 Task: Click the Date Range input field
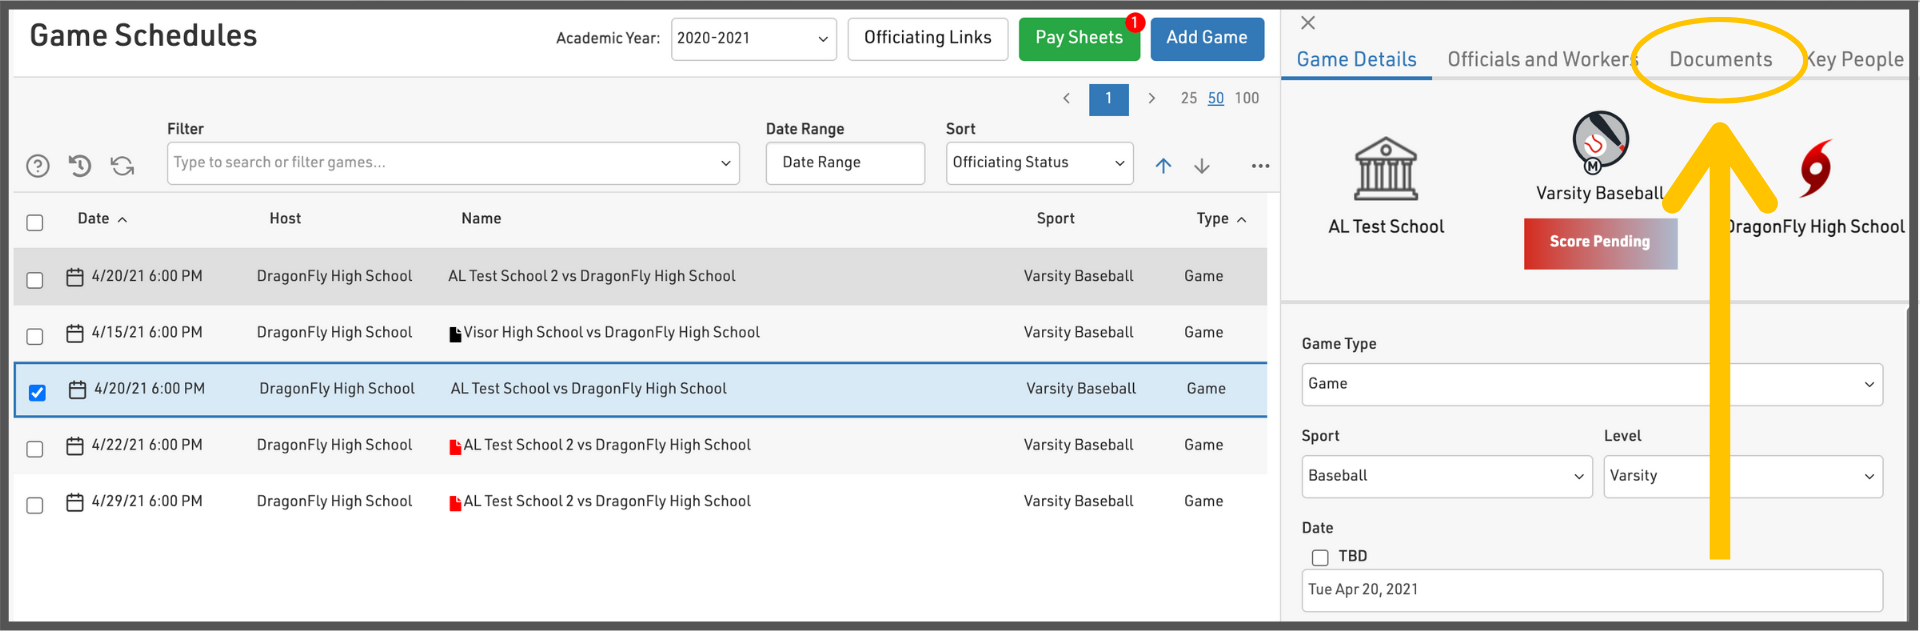845,163
